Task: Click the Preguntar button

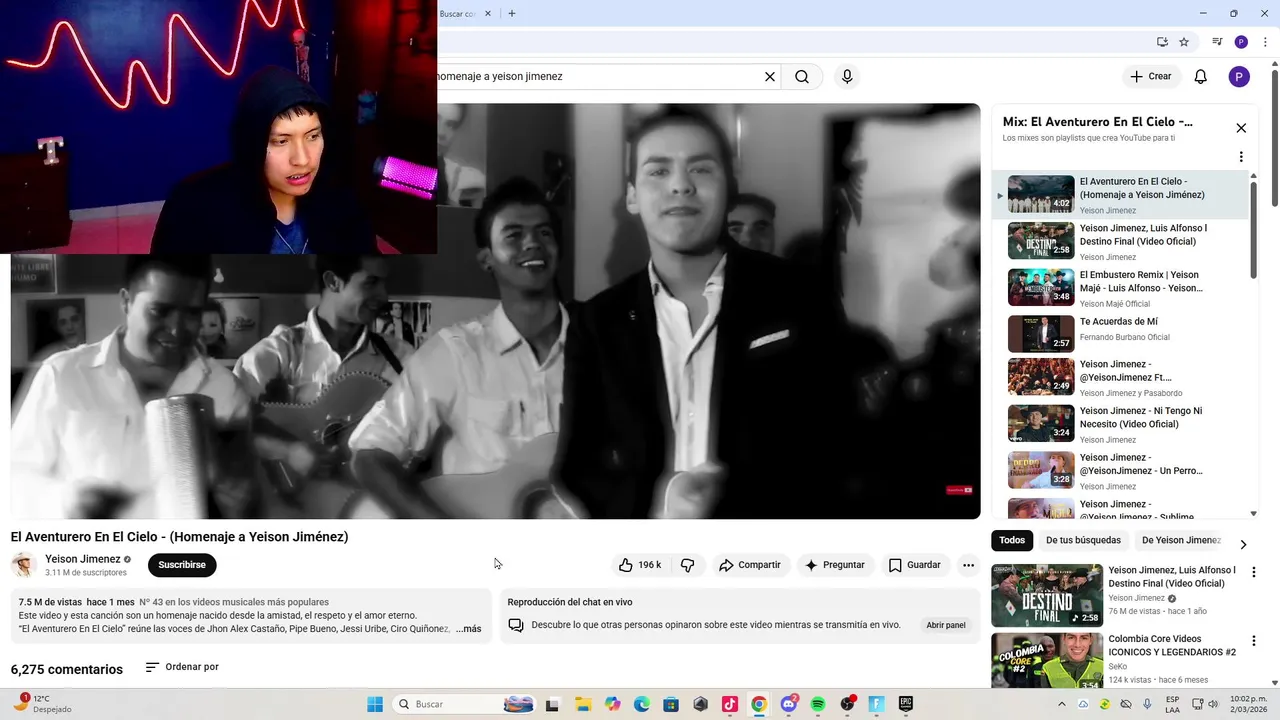Action: (835, 565)
